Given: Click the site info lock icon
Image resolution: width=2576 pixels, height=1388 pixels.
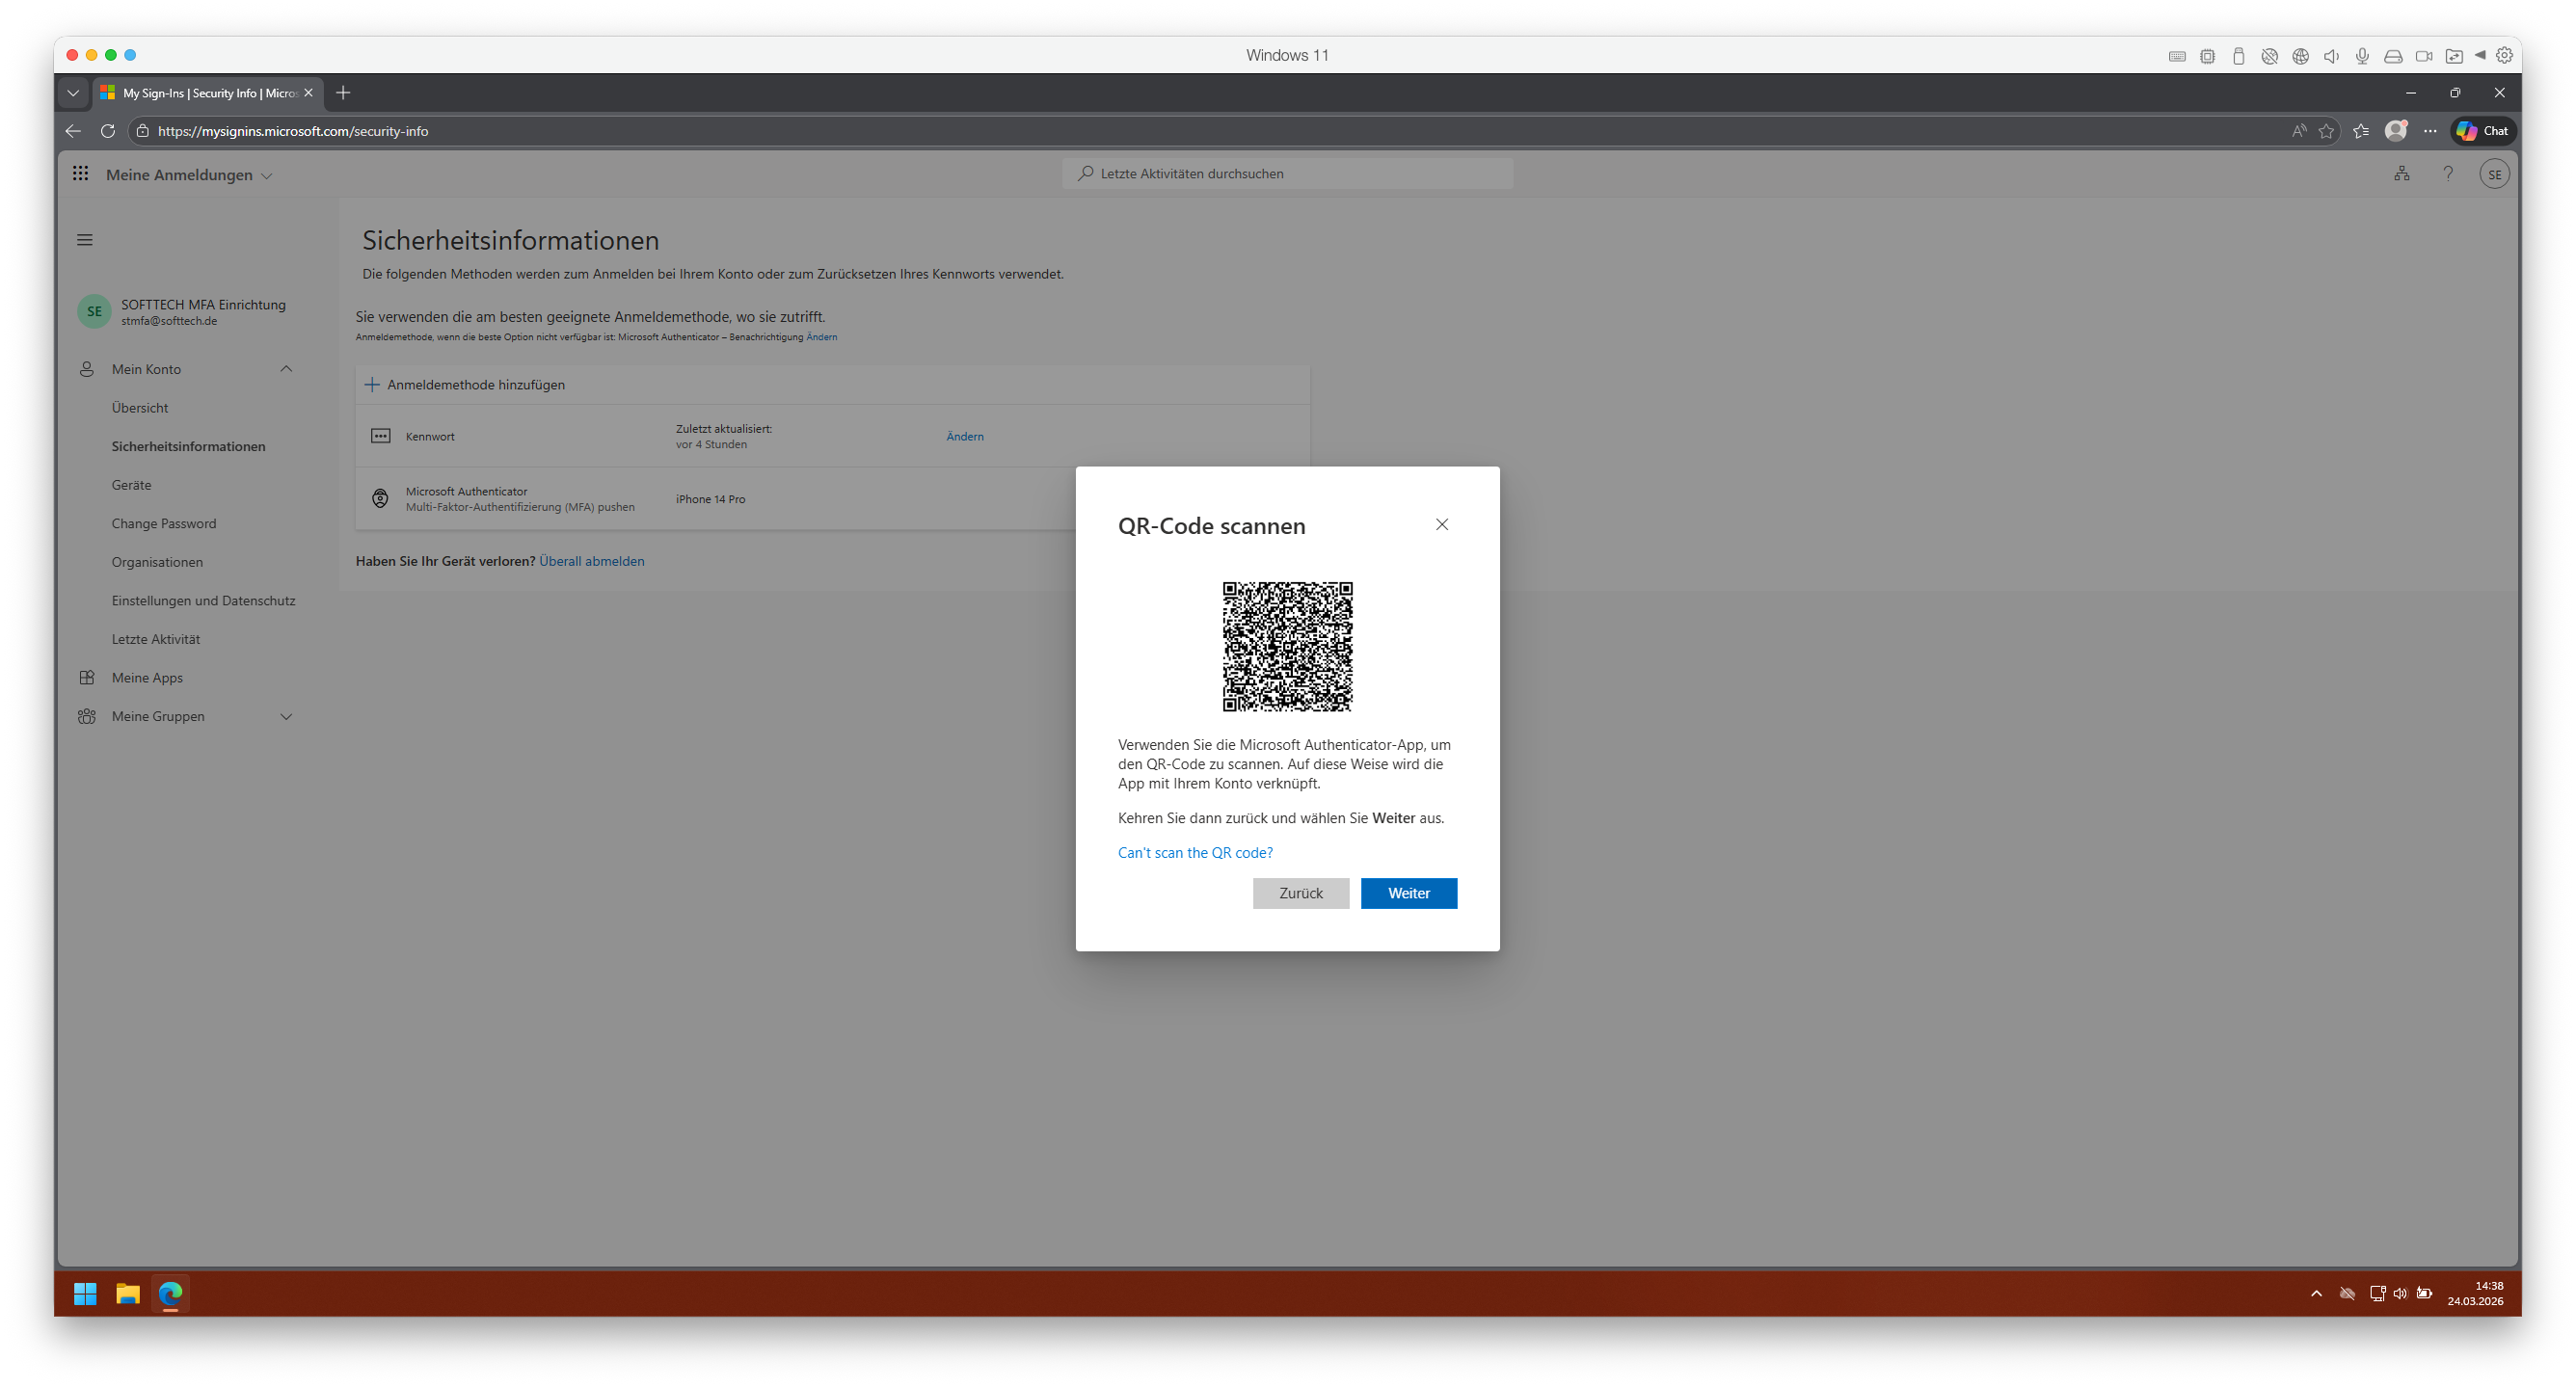Looking at the screenshot, I should click(143, 131).
